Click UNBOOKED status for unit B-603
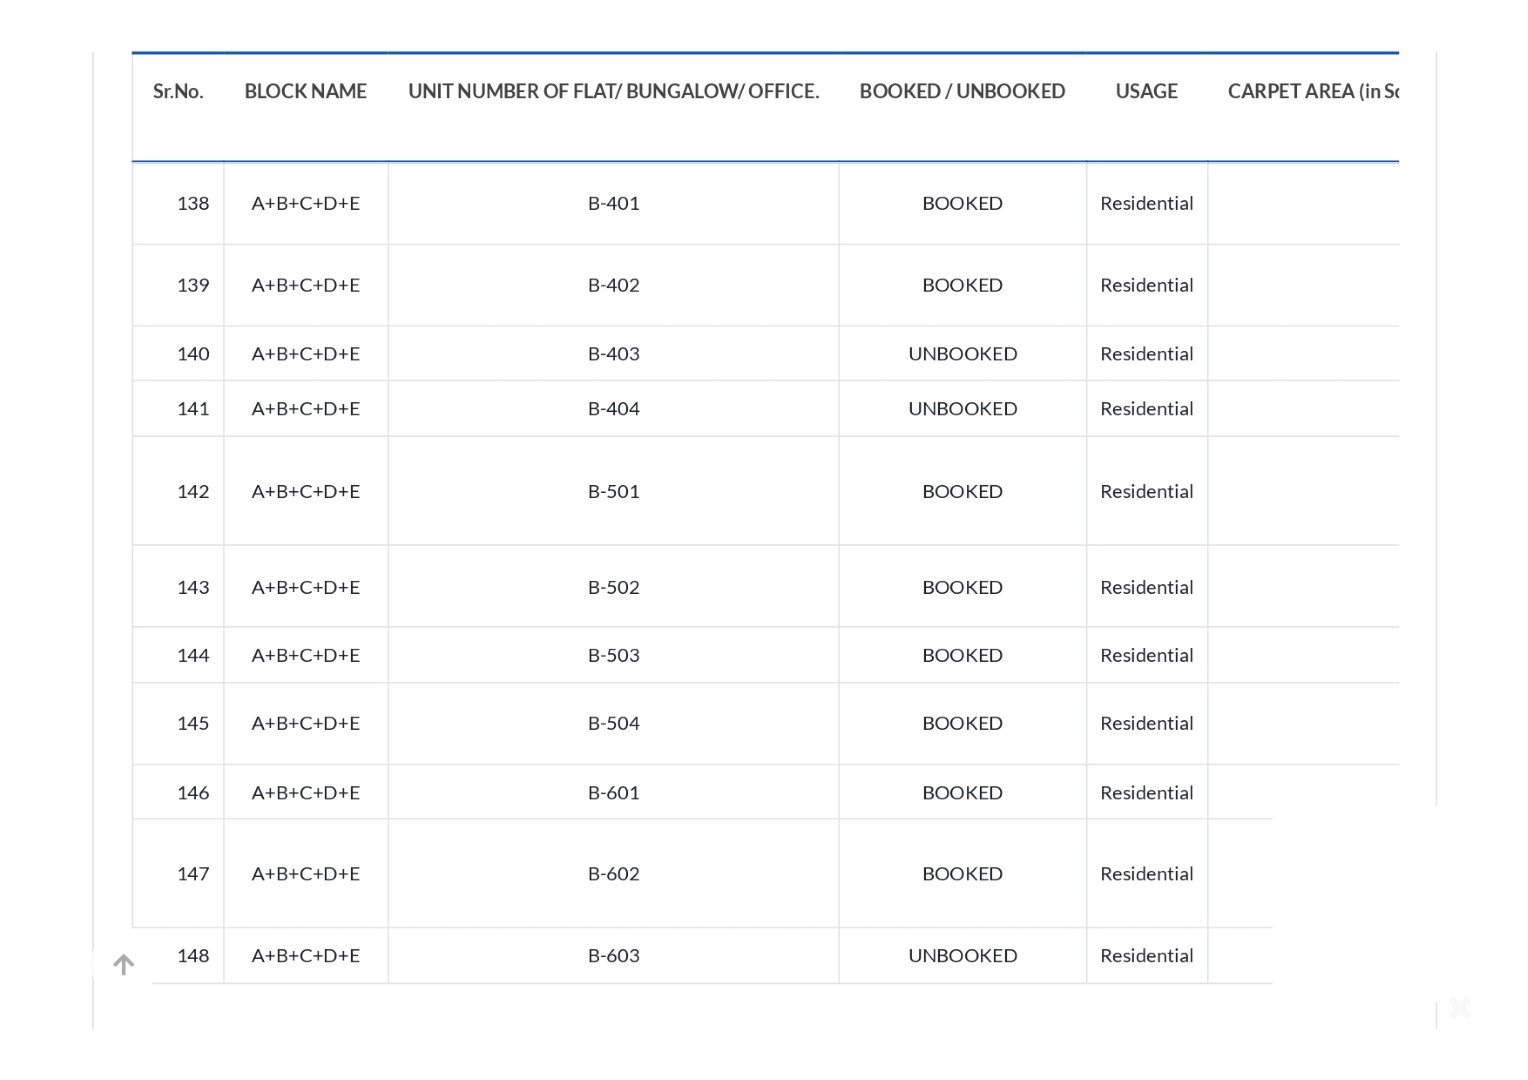This screenshot has height=1080, width=1528. click(962, 956)
